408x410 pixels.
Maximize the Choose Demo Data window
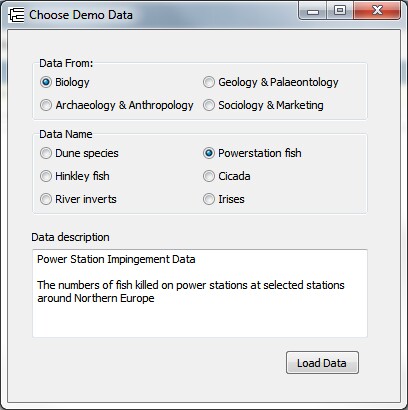pyautogui.click(x=340, y=11)
